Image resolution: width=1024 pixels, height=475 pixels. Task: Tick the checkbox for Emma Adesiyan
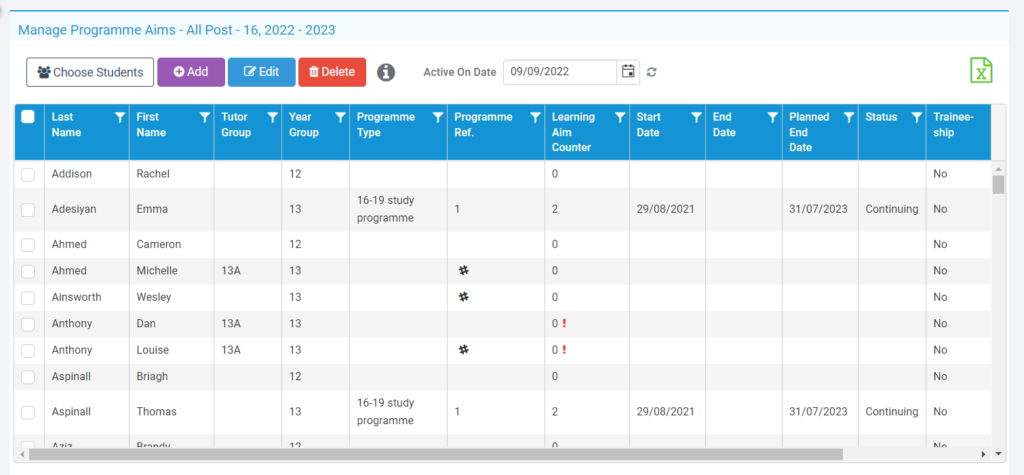[x=27, y=210]
